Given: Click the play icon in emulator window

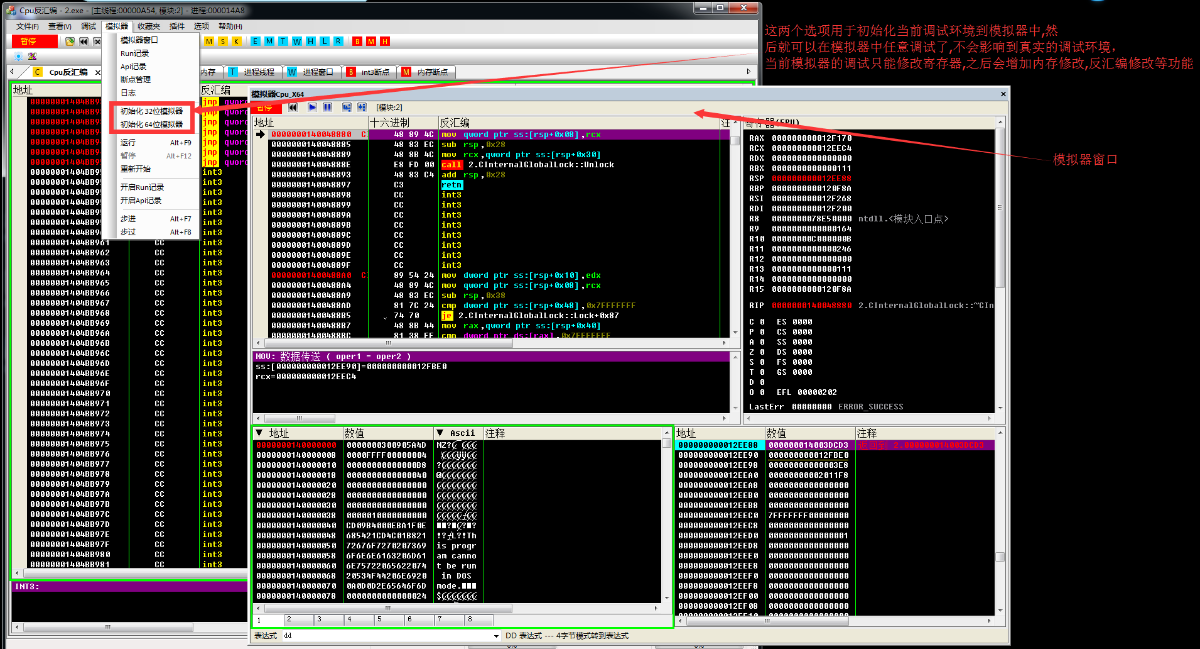Looking at the screenshot, I should [312, 107].
